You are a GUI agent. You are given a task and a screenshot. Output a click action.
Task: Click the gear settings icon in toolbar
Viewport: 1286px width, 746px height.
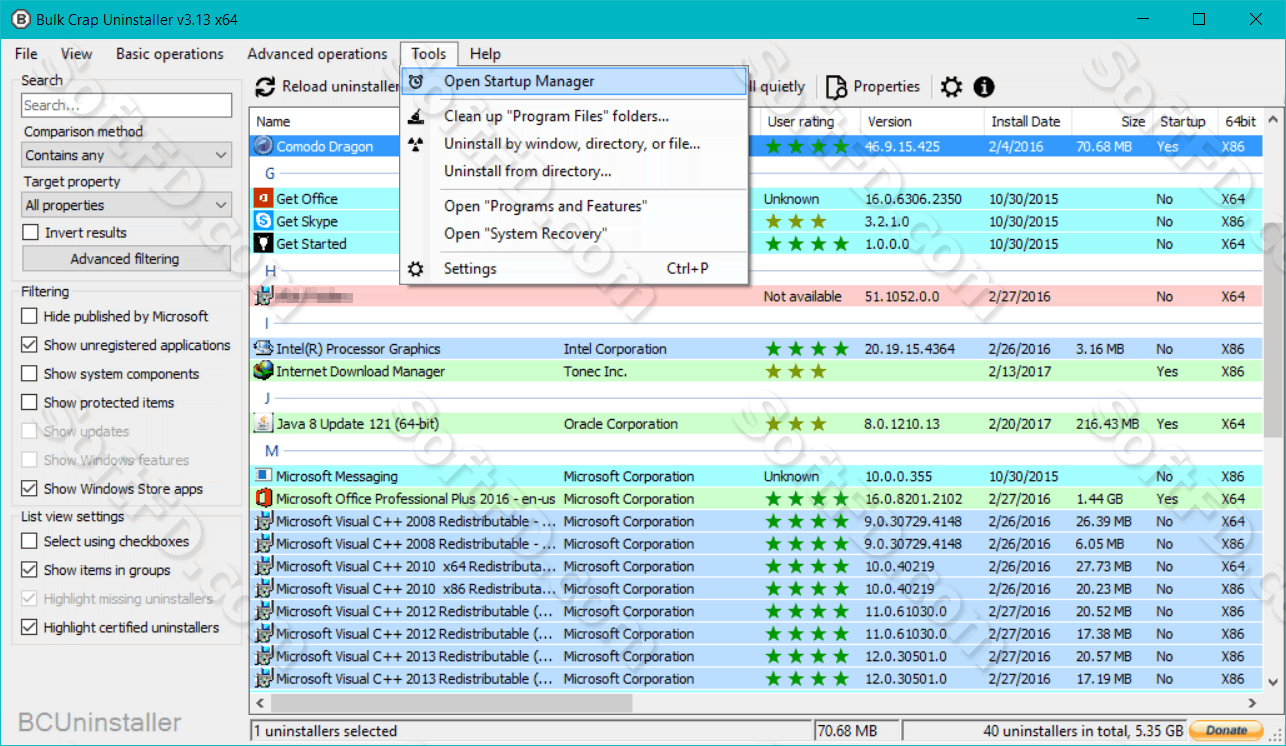pyautogui.click(x=951, y=87)
